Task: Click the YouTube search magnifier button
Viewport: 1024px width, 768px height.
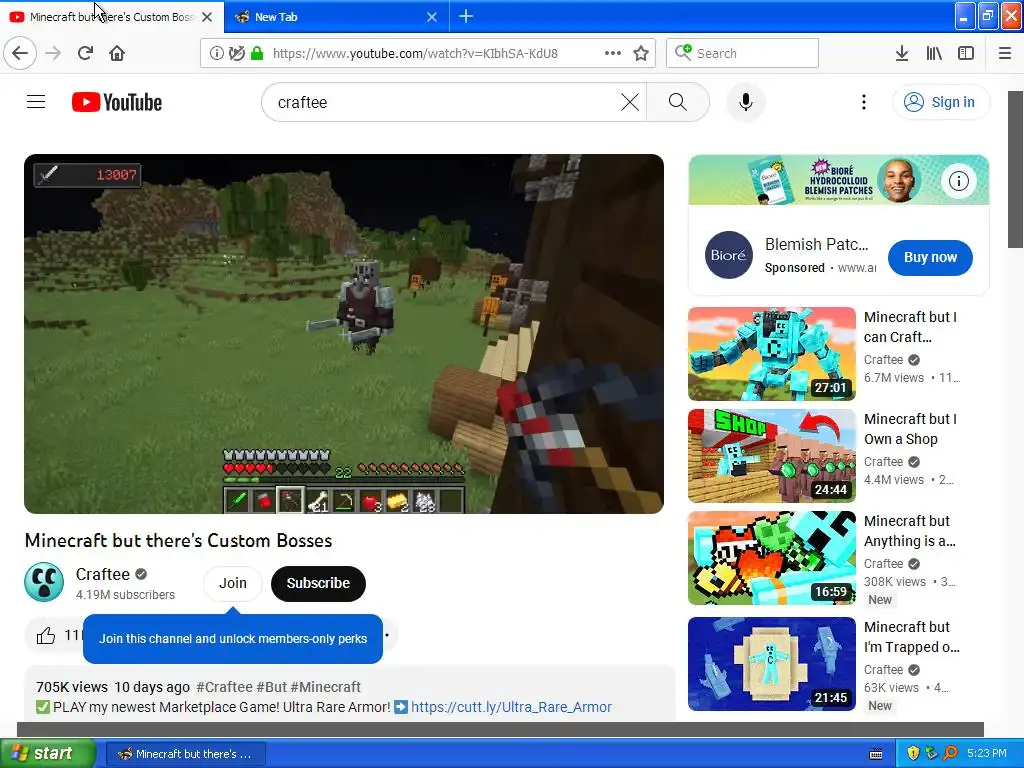Action: (x=678, y=102)
